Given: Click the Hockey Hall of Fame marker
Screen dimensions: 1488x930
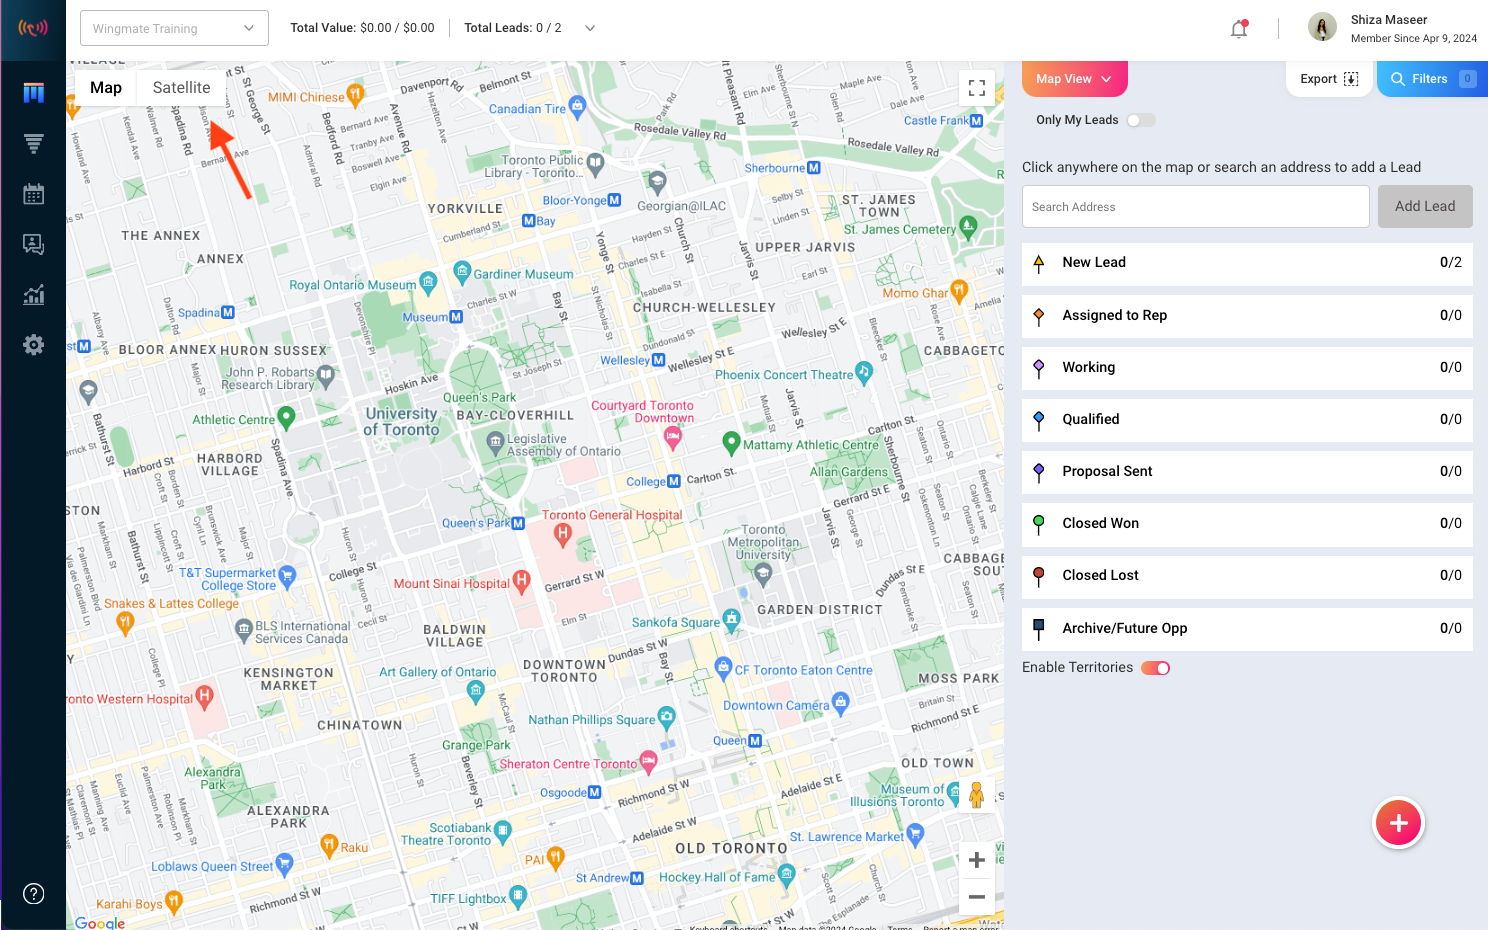Looking at the screenshot, I should (x=786, y=875).
